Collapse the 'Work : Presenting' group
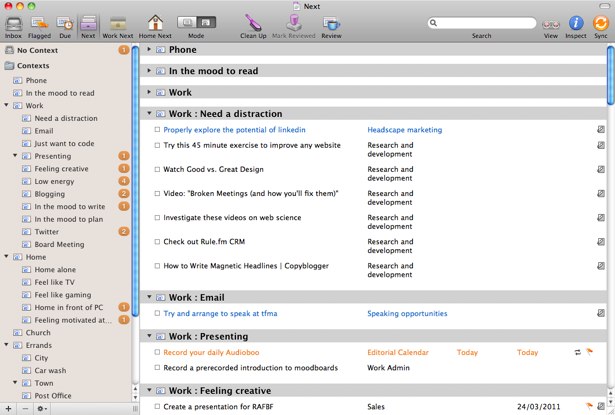This screenshot has width=615, height=415. pyautogui.click(x=149, y=336)
